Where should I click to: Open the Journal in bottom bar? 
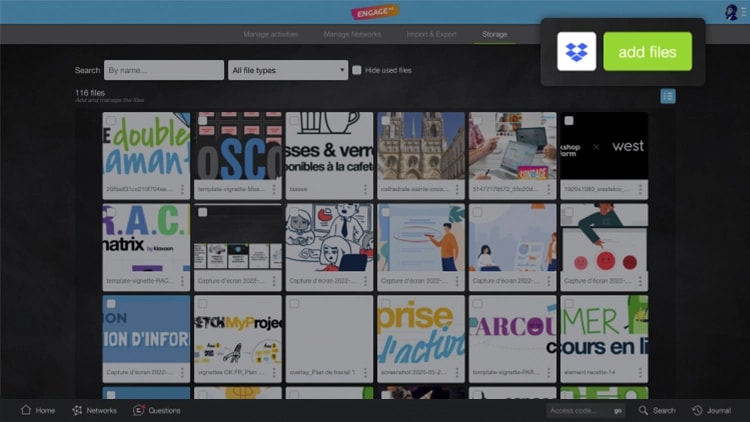711,411
